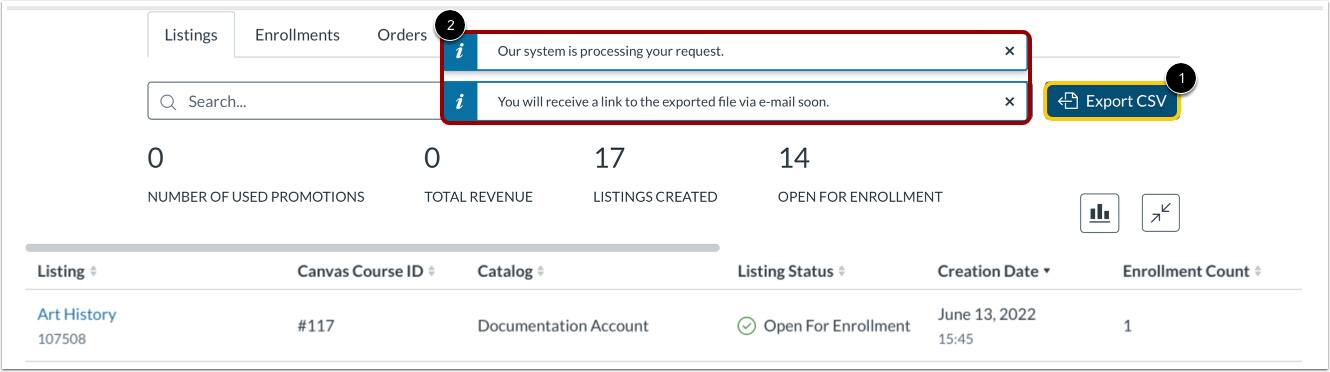
Task: Switch to the Orders tab
Action: (x=402, y=35)
